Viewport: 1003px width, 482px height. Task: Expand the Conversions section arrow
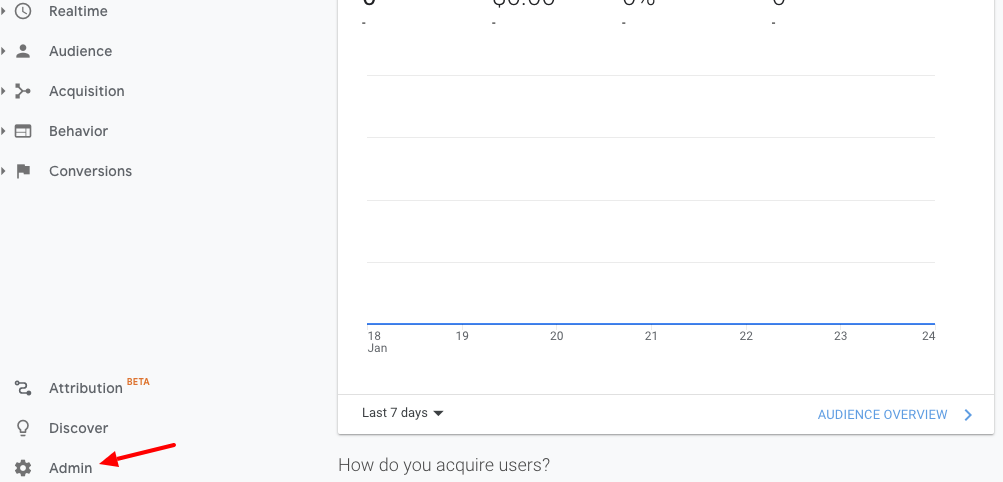pyautogui.click(x=3, y=171)
